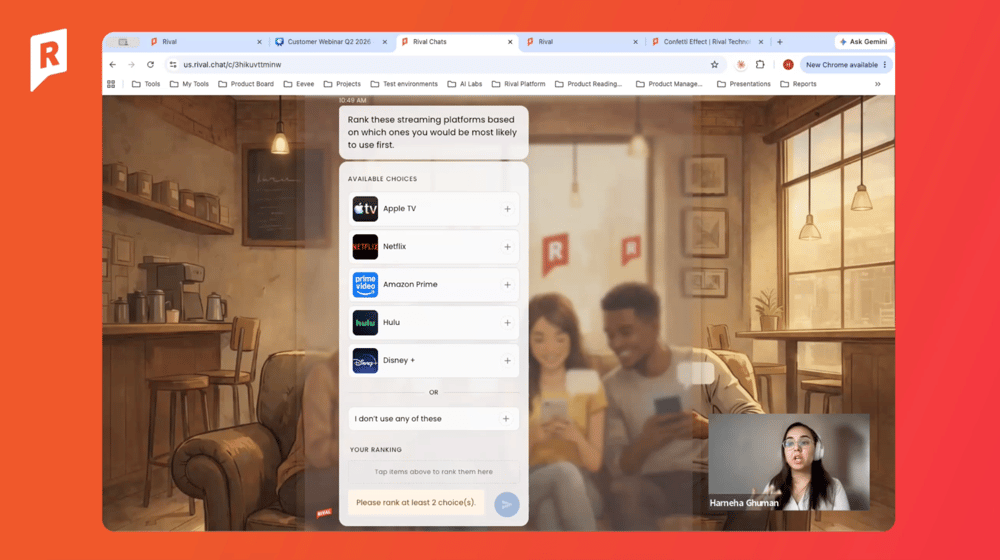Click New Chrome available update button
Viewport: 1000px width, 560px height.
pyautogui.click(x=846, y=64)
